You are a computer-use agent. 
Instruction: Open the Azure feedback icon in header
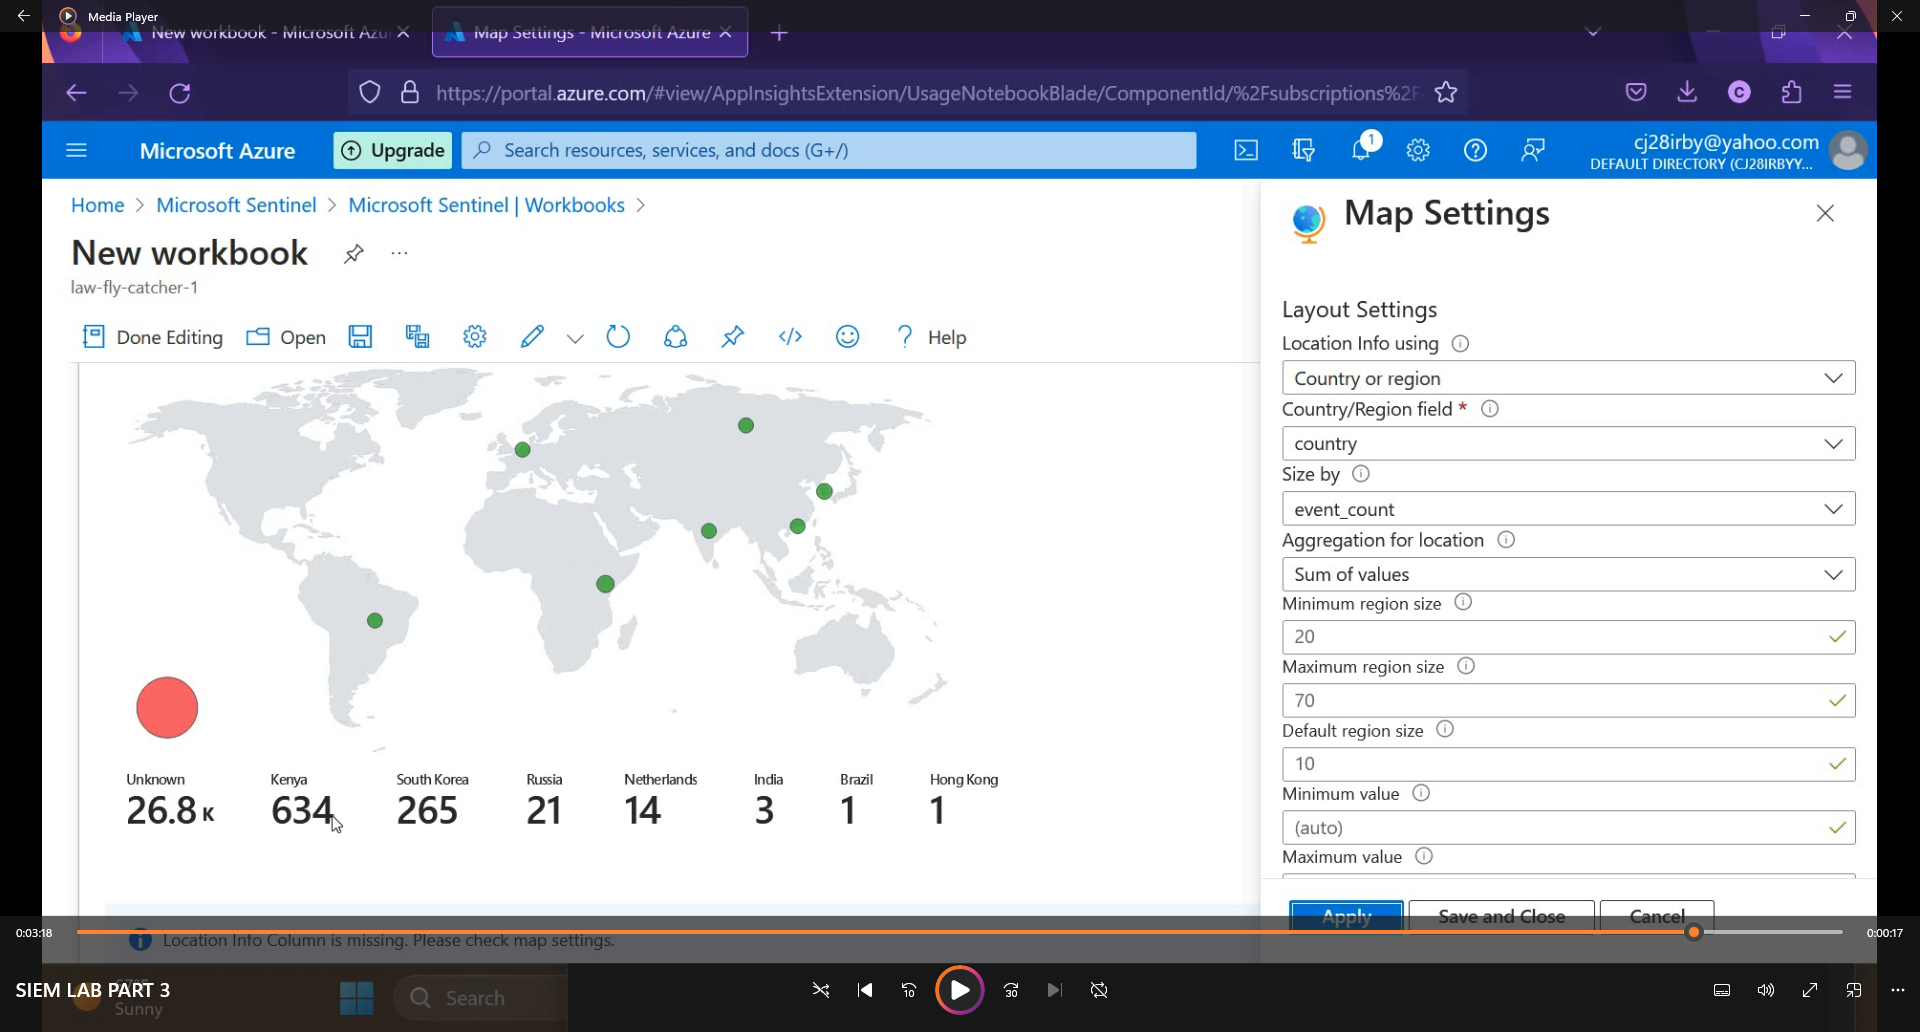point(1533,151)
